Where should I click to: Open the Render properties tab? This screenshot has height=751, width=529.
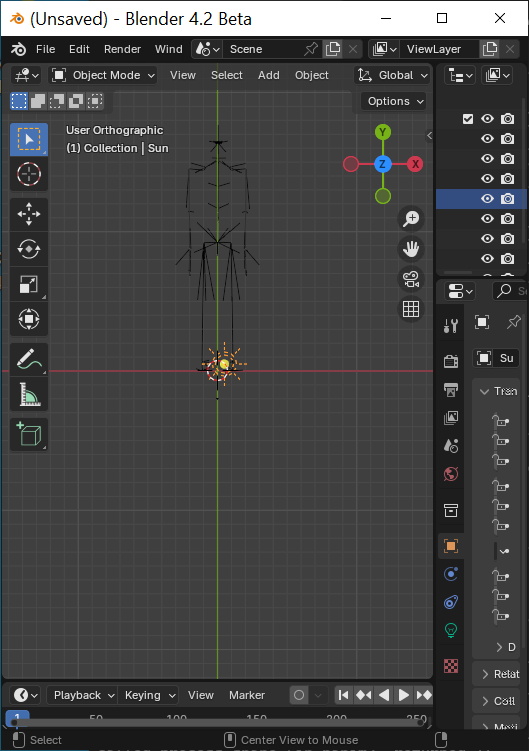point(451,361)
